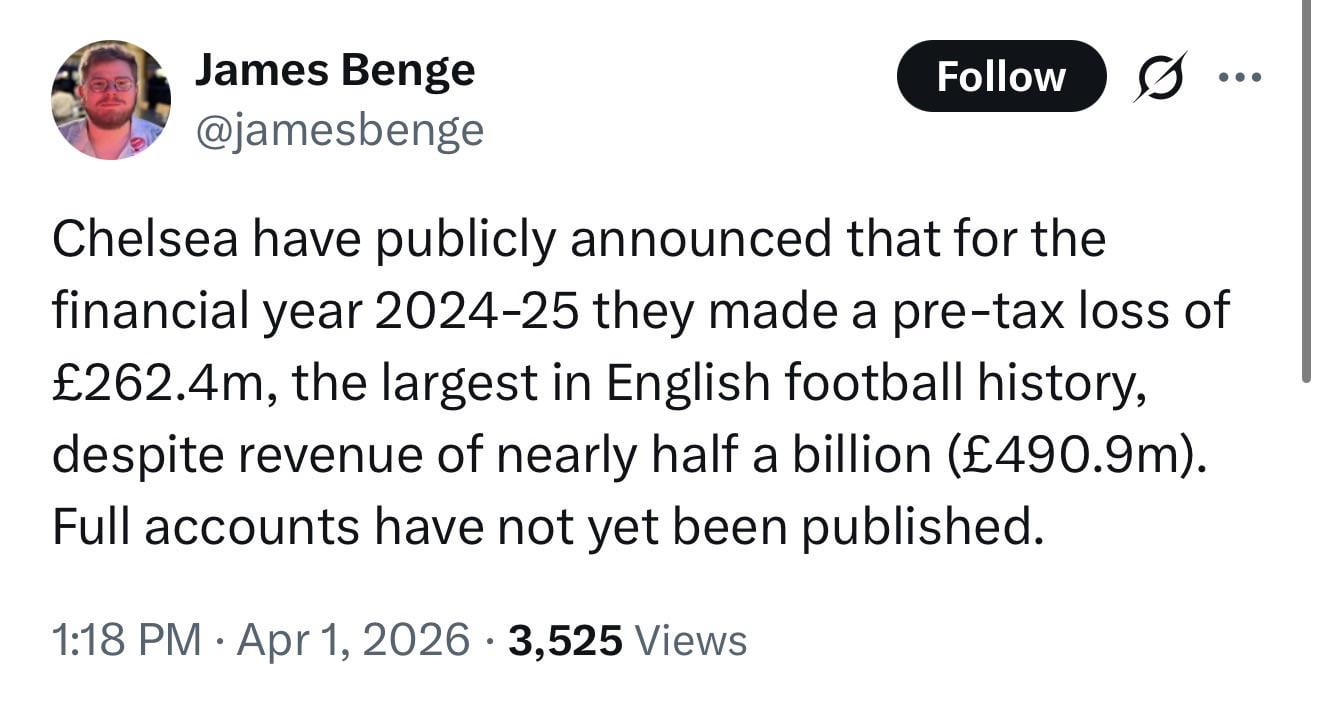Open James Benge's profile picture

tap(111, 100)
